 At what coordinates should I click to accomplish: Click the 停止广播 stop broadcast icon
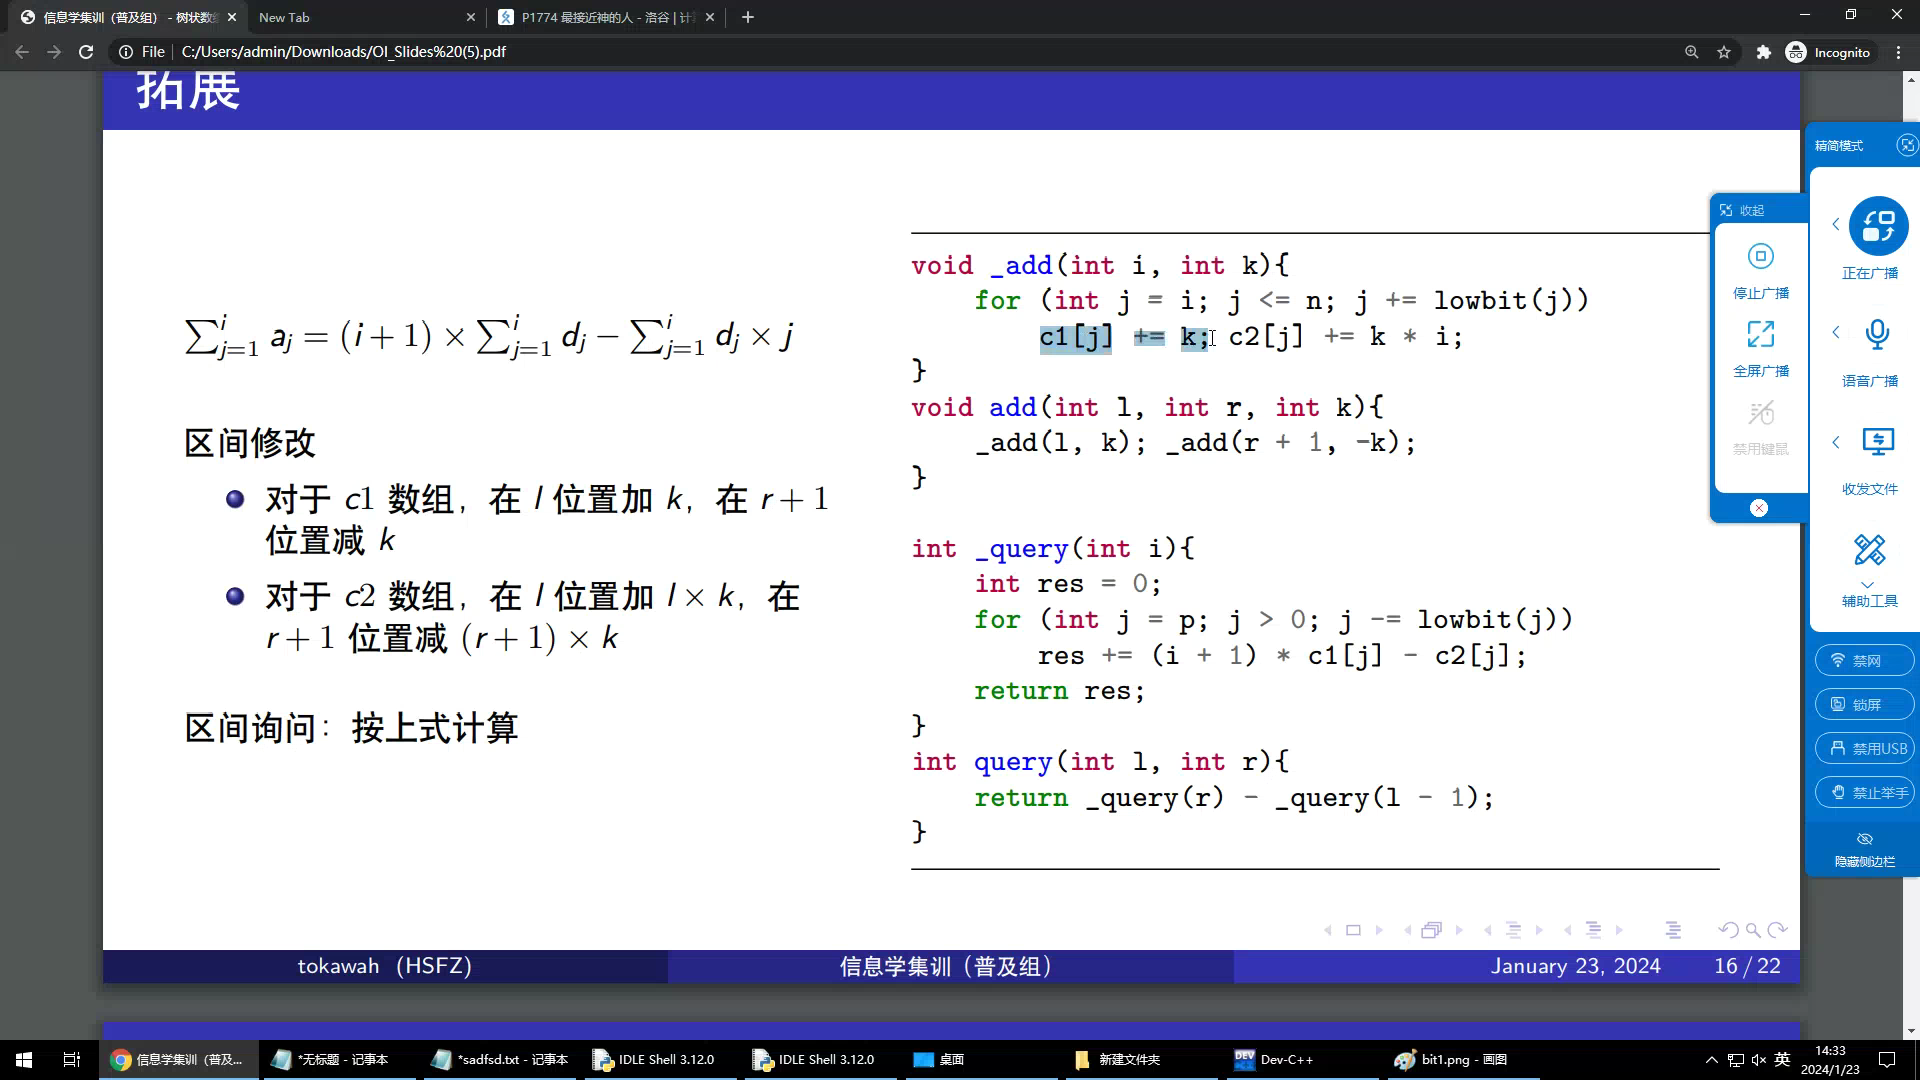pyautogui.click(x=1760, y=257)
